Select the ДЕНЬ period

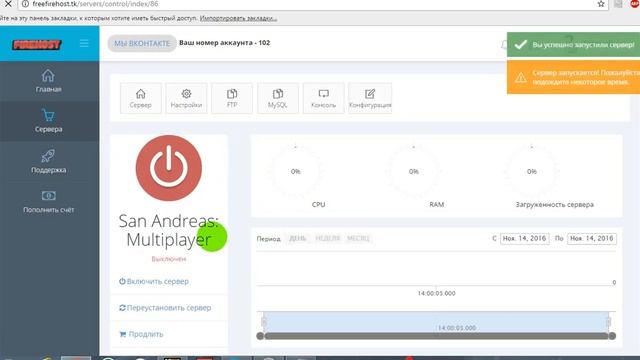[x=297, y=238]
